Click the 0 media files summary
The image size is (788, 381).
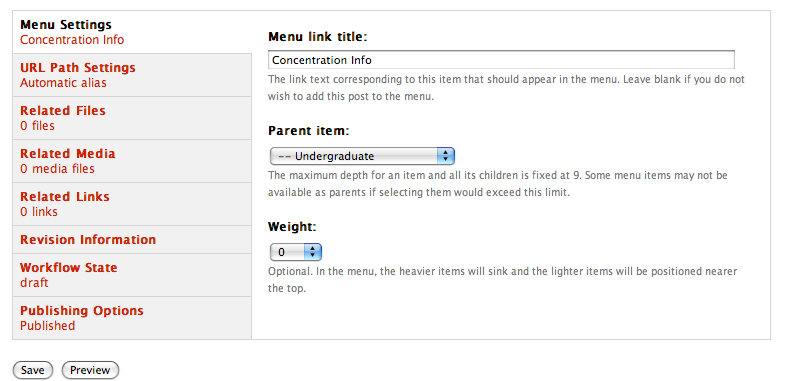57,169
